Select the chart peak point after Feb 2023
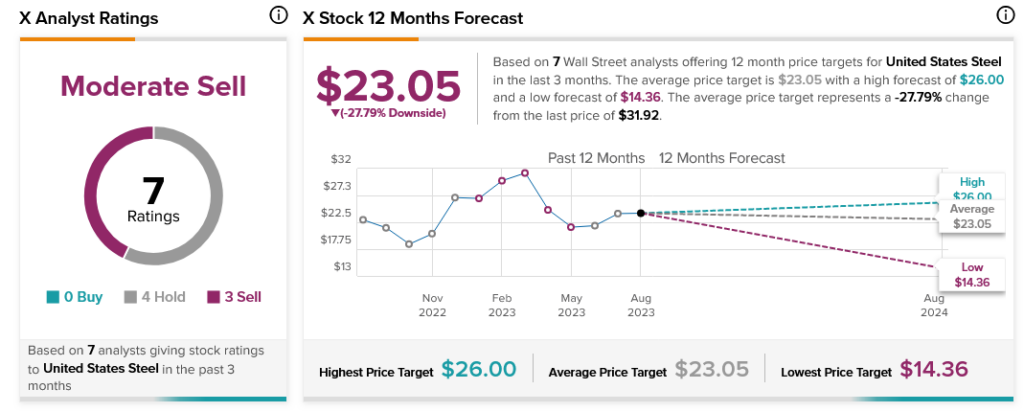The height and width of the screenshot is (412, 1024). coord(525,173)
